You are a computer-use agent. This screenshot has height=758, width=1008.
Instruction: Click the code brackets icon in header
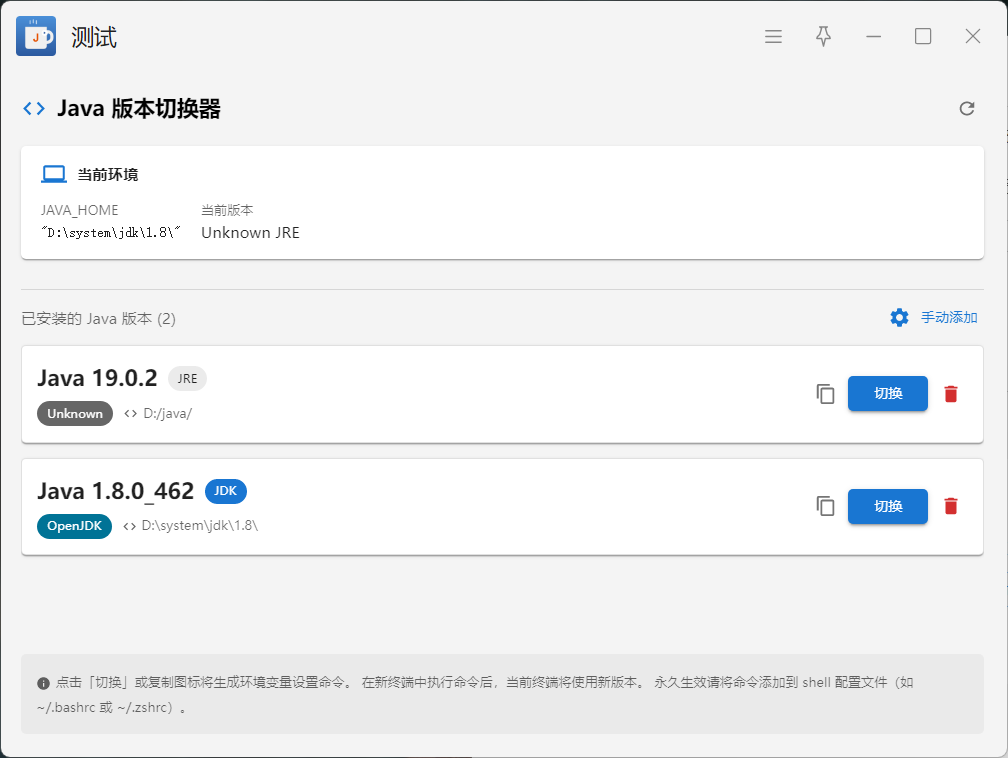34,109
